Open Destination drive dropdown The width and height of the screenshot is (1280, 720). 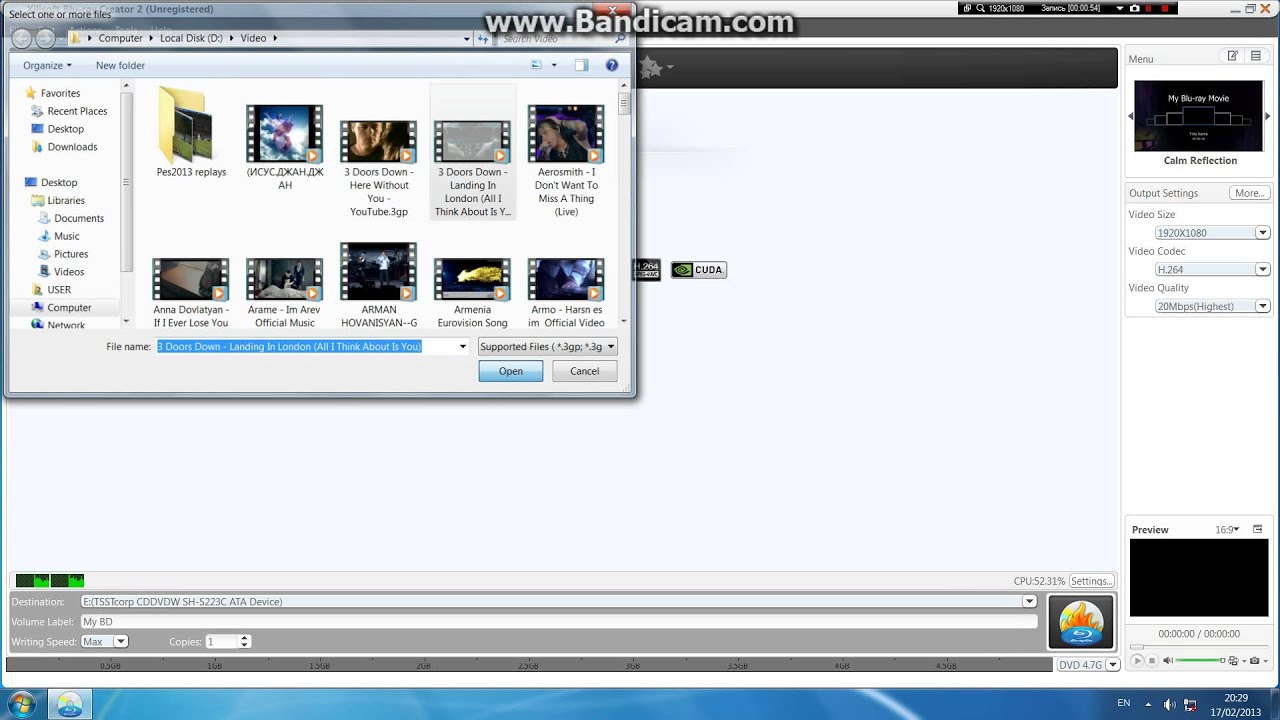click(1029, 601)
